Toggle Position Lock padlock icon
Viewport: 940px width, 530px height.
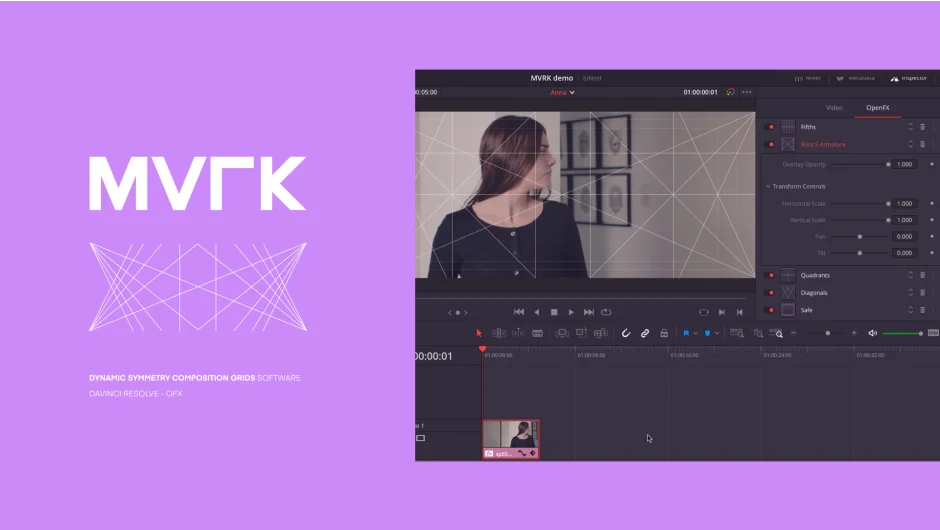664,333
